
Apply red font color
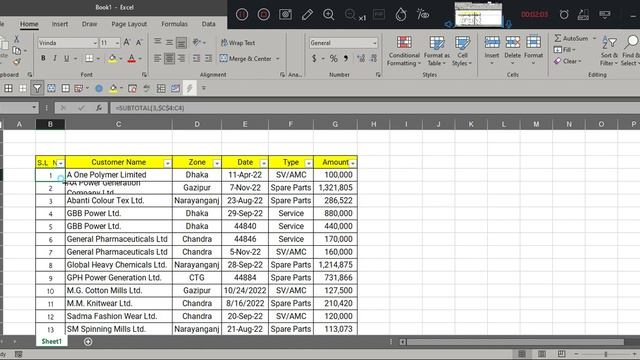(x=131, y=58)
